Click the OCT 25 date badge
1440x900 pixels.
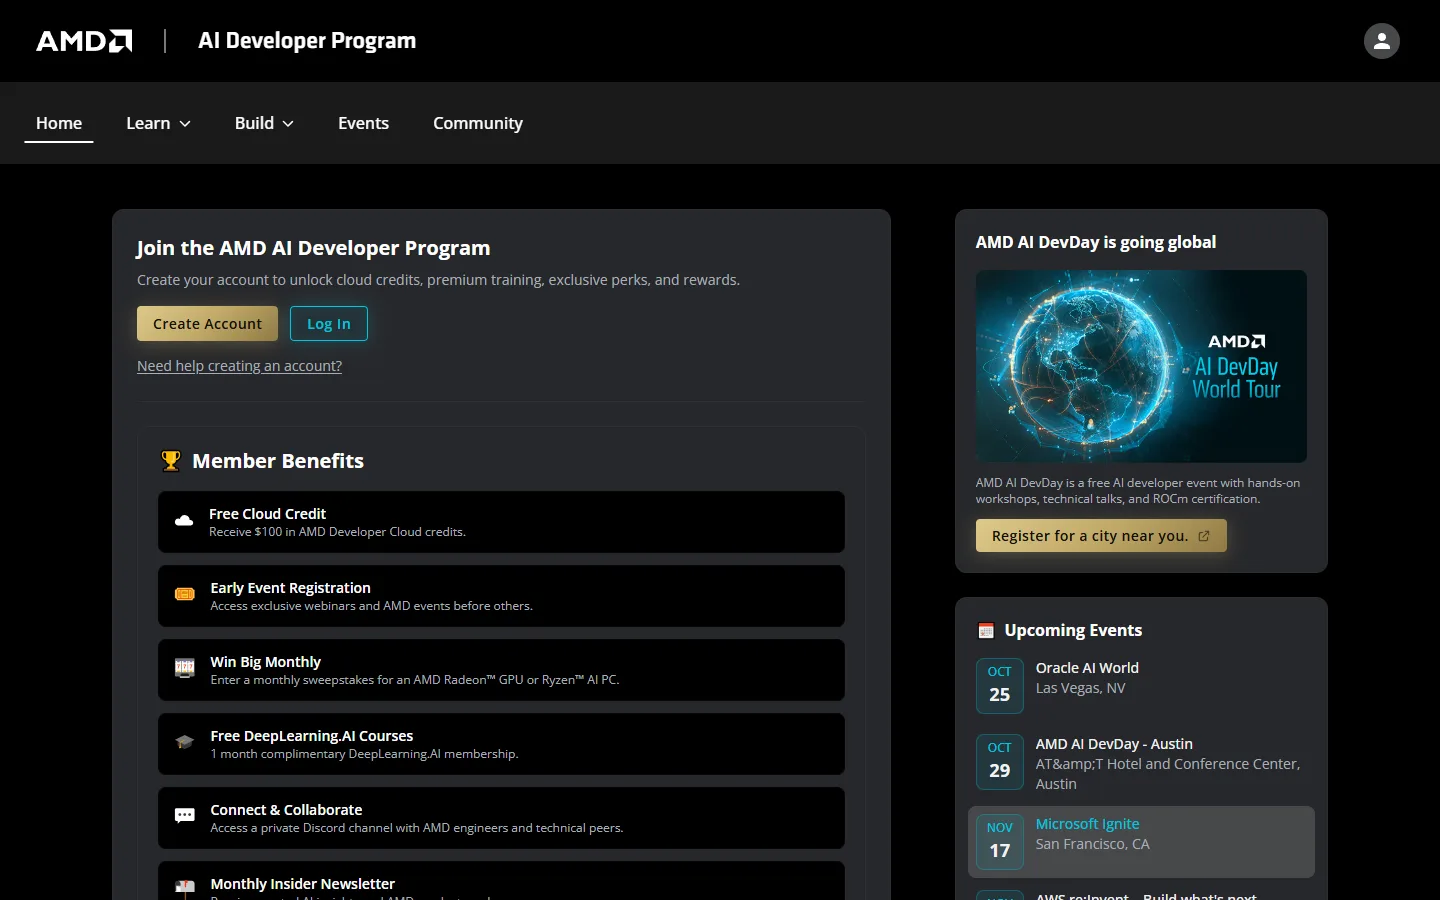click(1000, 685)
